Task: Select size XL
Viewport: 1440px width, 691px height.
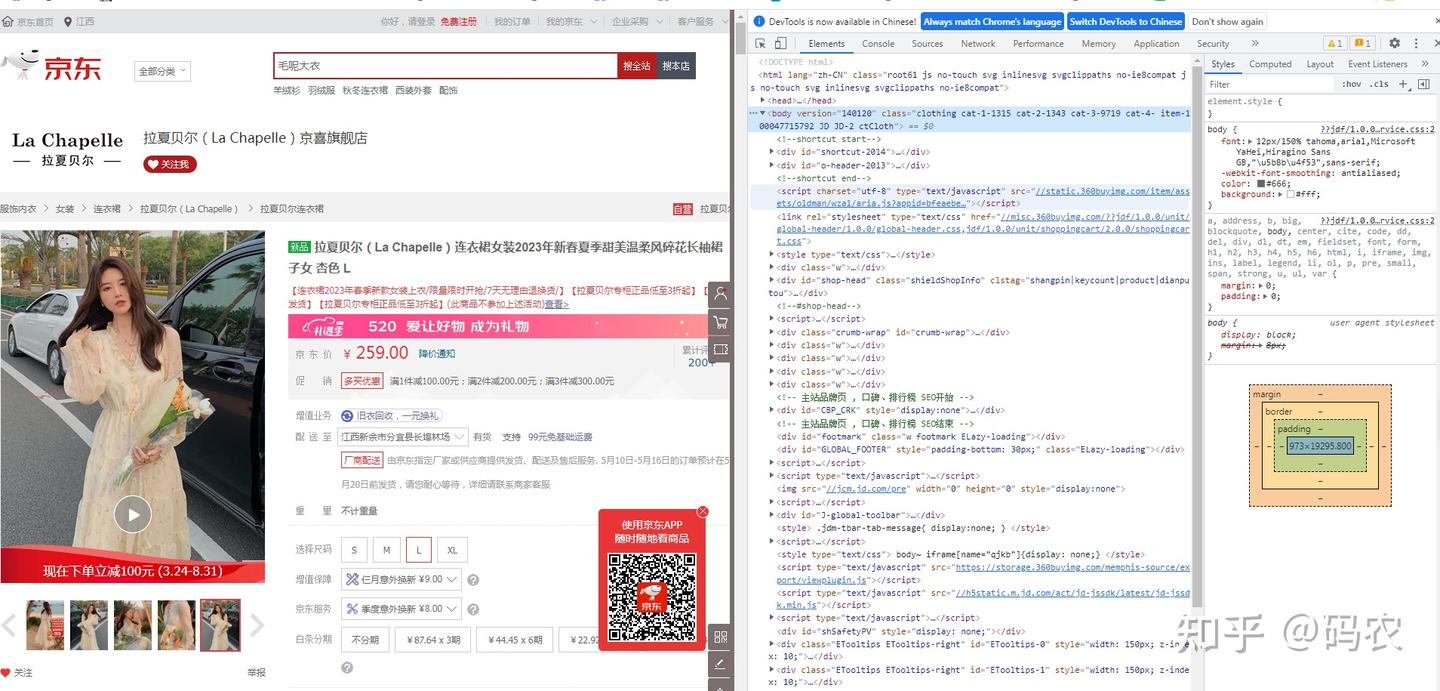Action: [452, 550]
